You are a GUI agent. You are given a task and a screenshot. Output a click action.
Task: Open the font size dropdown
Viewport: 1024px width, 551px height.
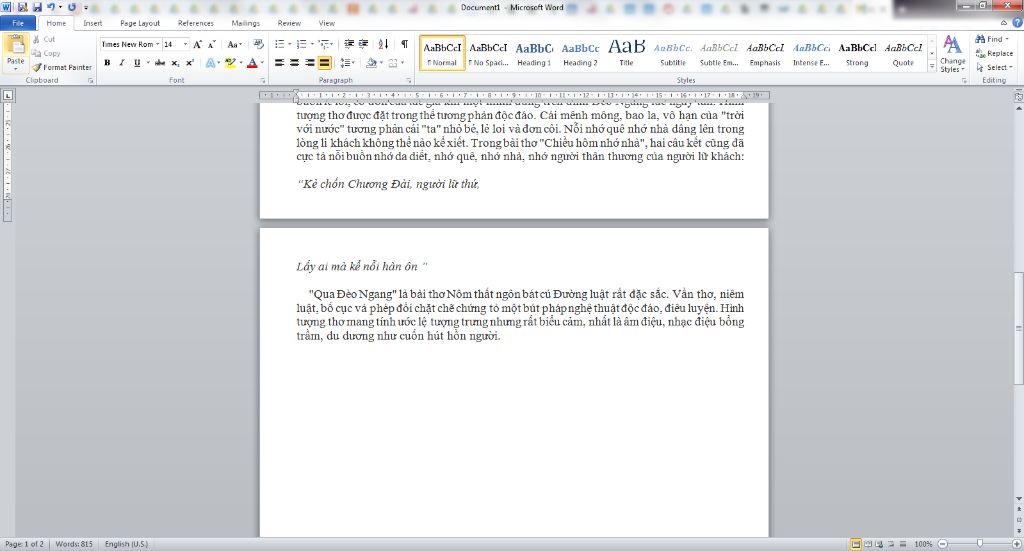point(185,44)
